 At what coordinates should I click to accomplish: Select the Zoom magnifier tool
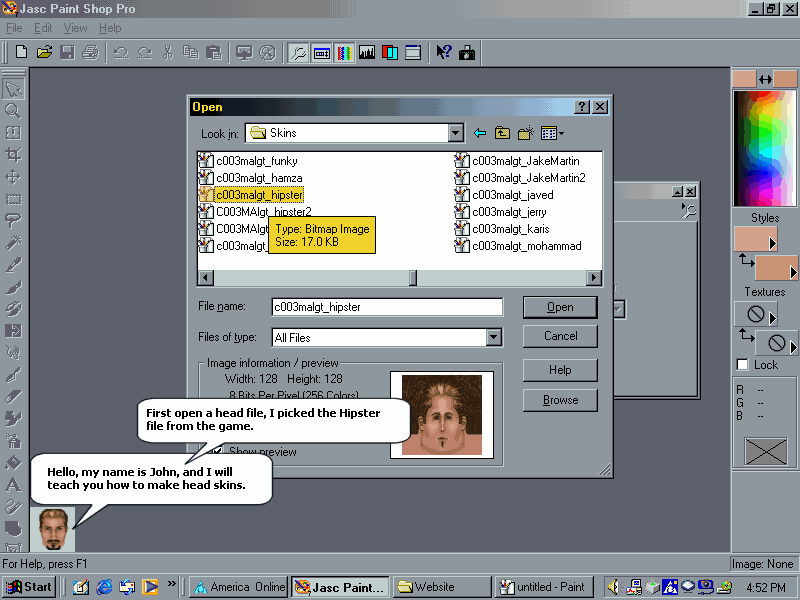(13, 111)
